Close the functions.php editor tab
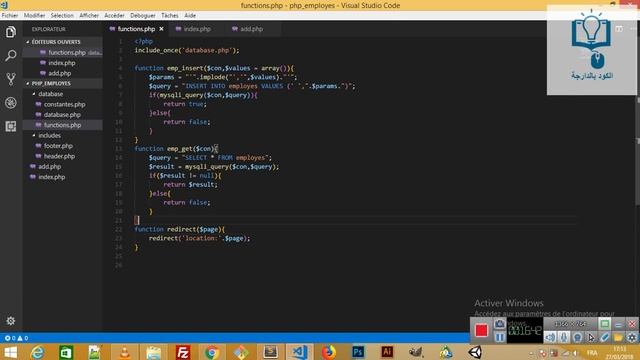640x360 pixels. (x=161, y=29)
